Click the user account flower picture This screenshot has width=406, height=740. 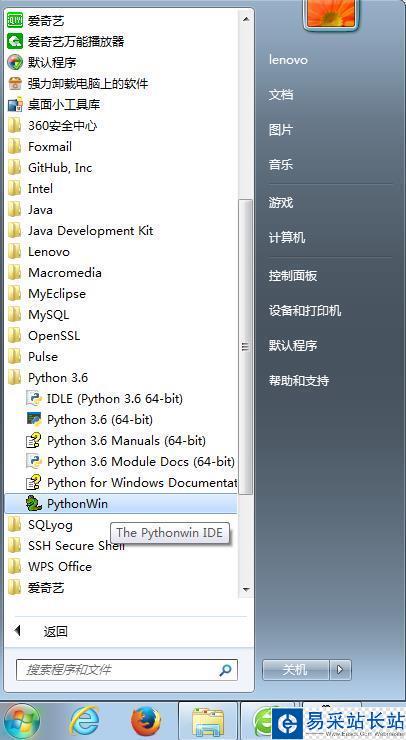click(x=331, y=12)
